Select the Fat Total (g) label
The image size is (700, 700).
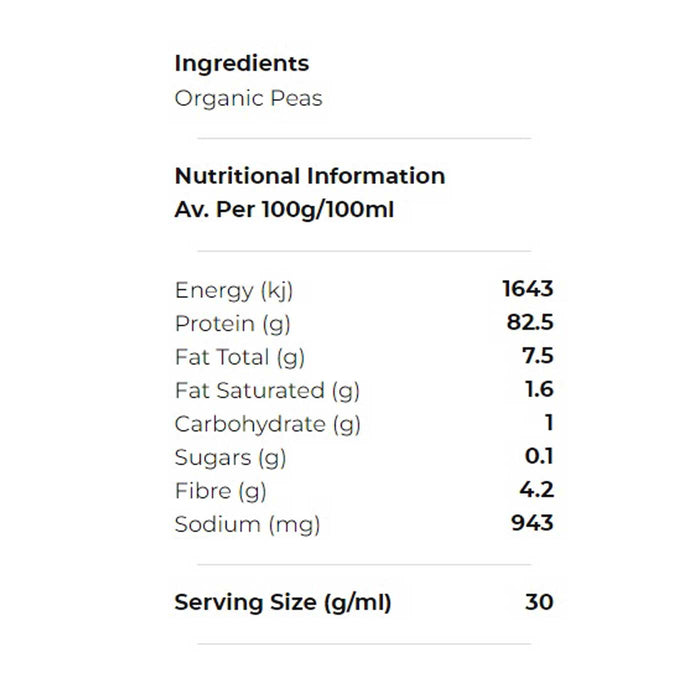[239, 357]
